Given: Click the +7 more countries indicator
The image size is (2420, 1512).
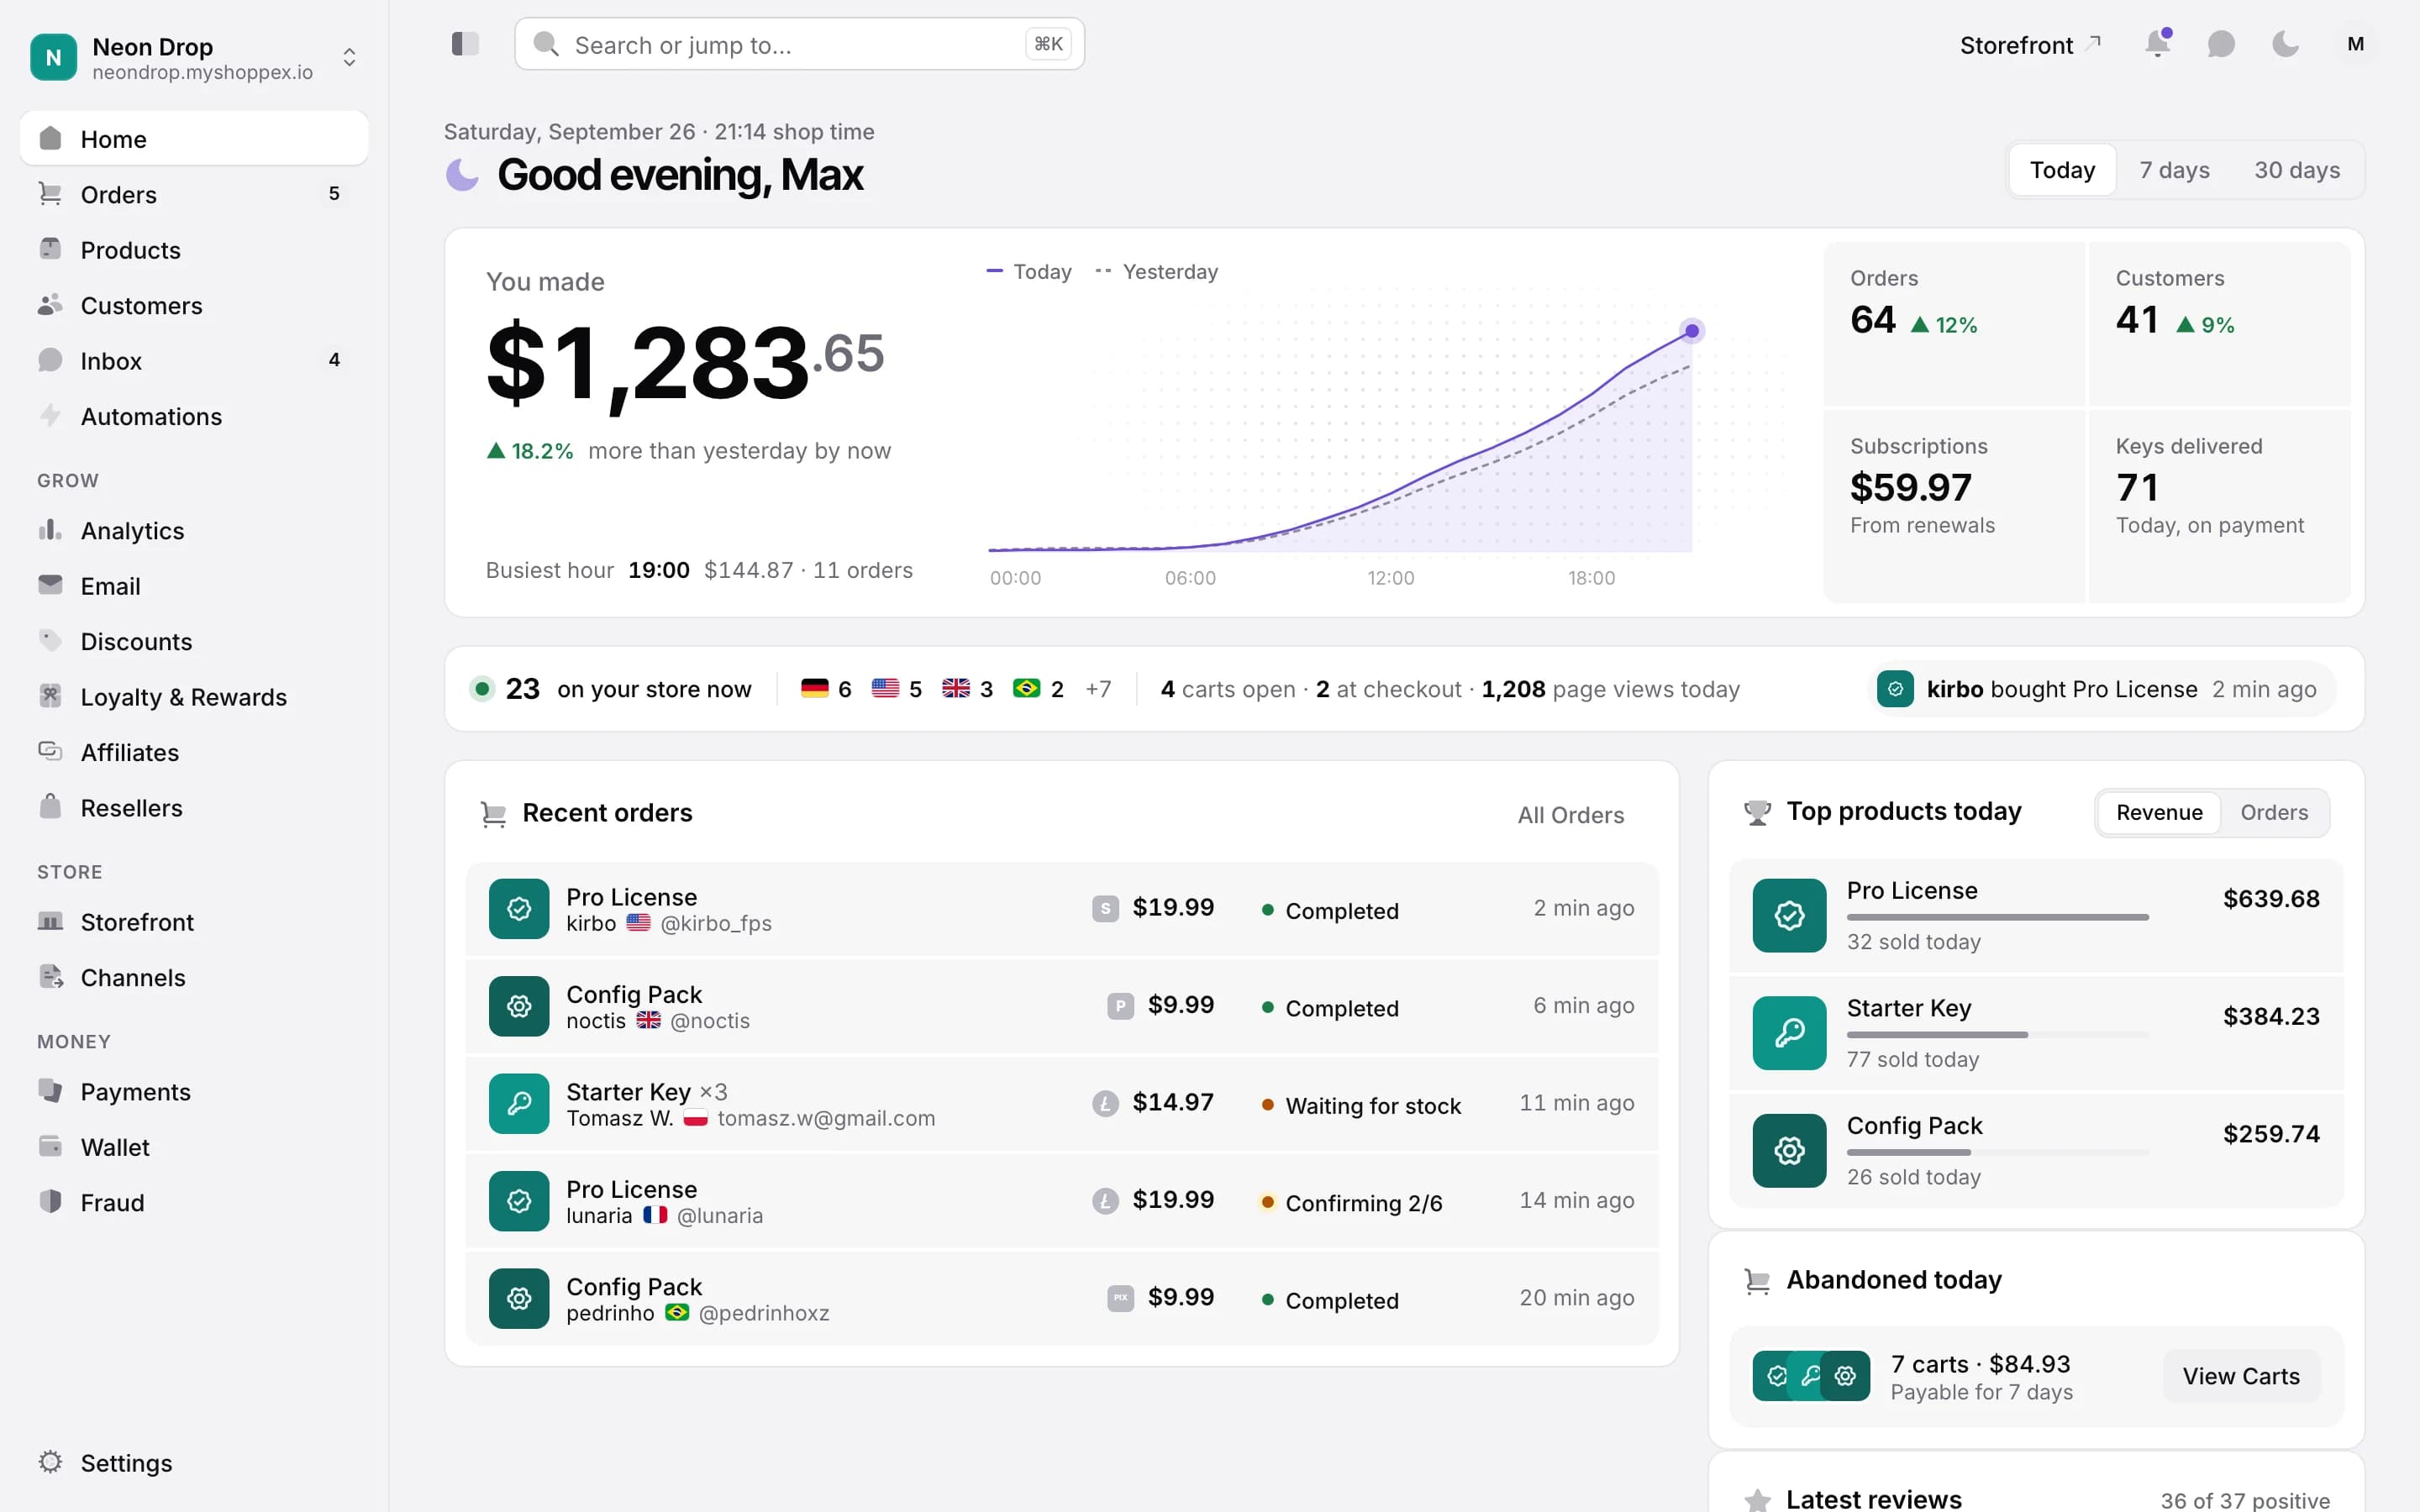Looking at the screenshot, I should tap(1097, 689).
